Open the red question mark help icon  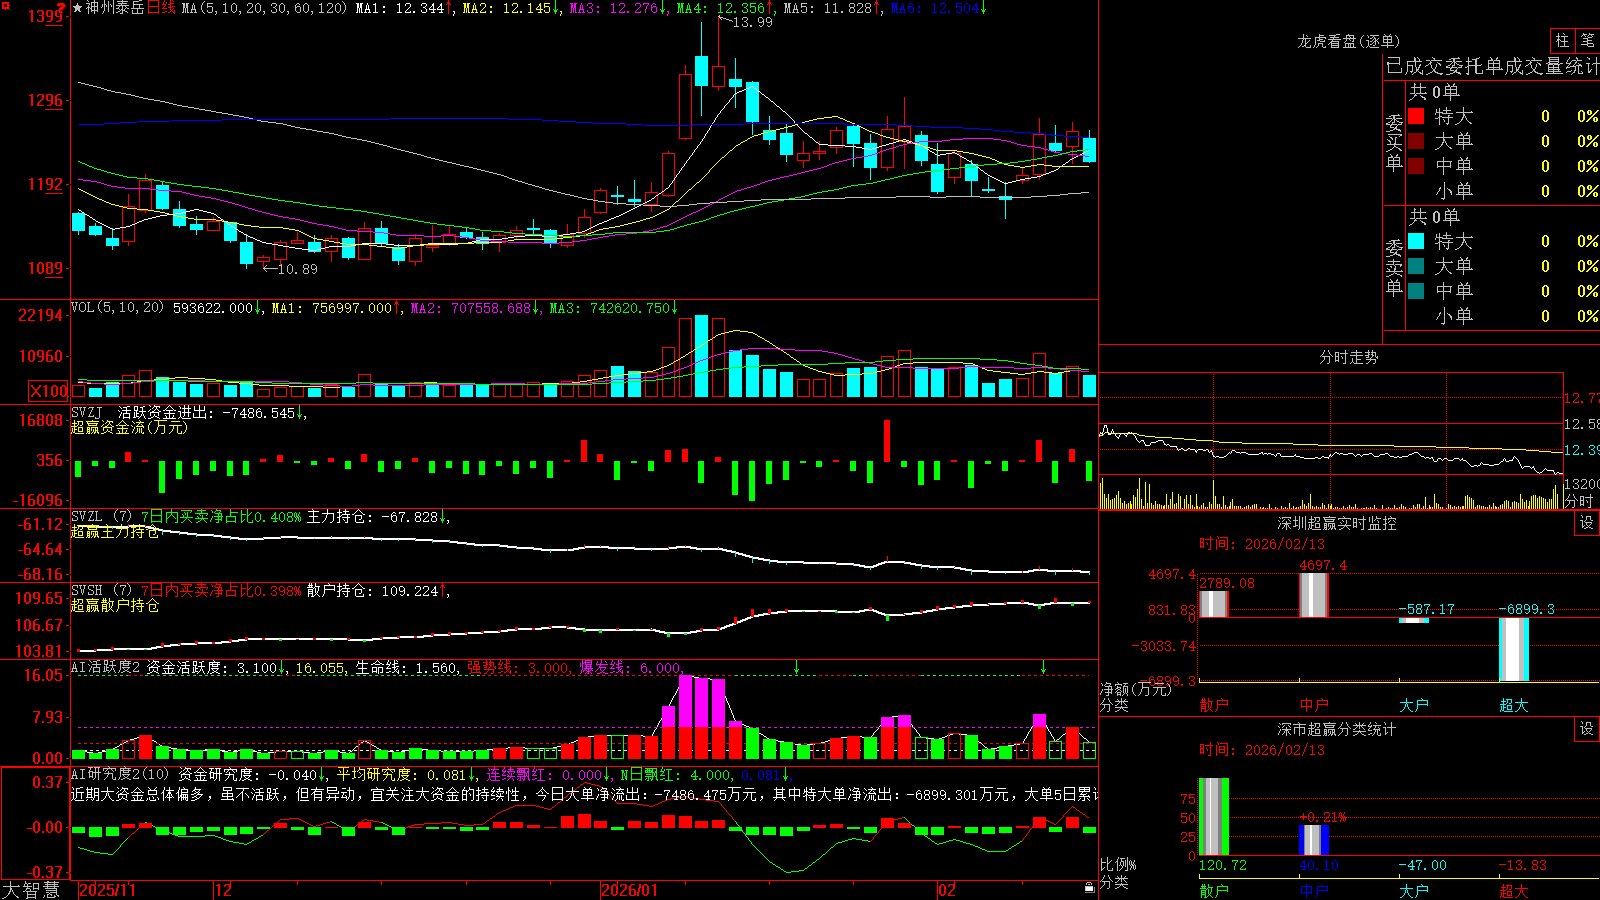pos(61,8)
